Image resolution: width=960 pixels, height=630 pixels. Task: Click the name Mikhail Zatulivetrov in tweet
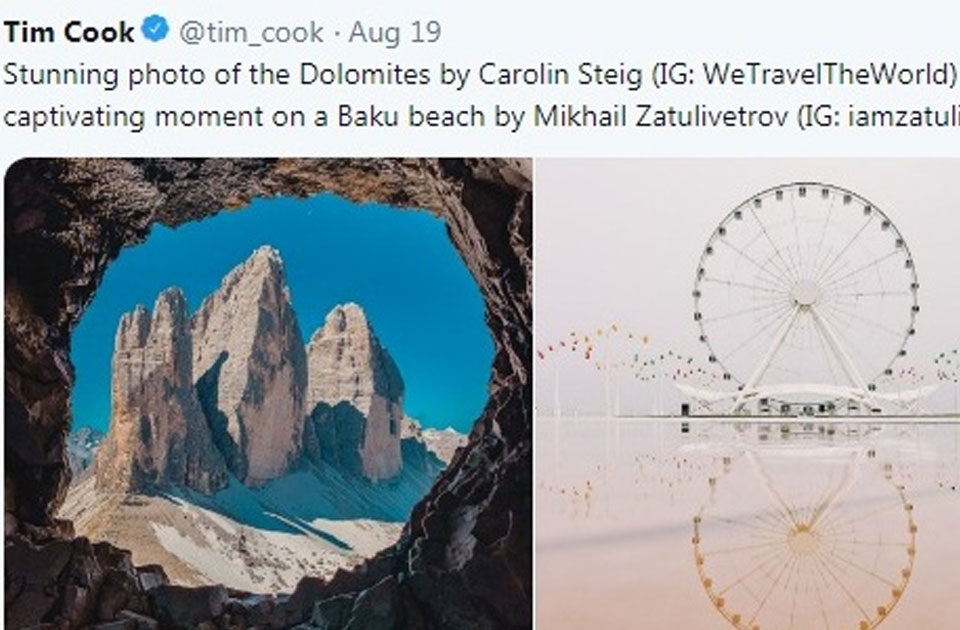click(x=661, y=116)
